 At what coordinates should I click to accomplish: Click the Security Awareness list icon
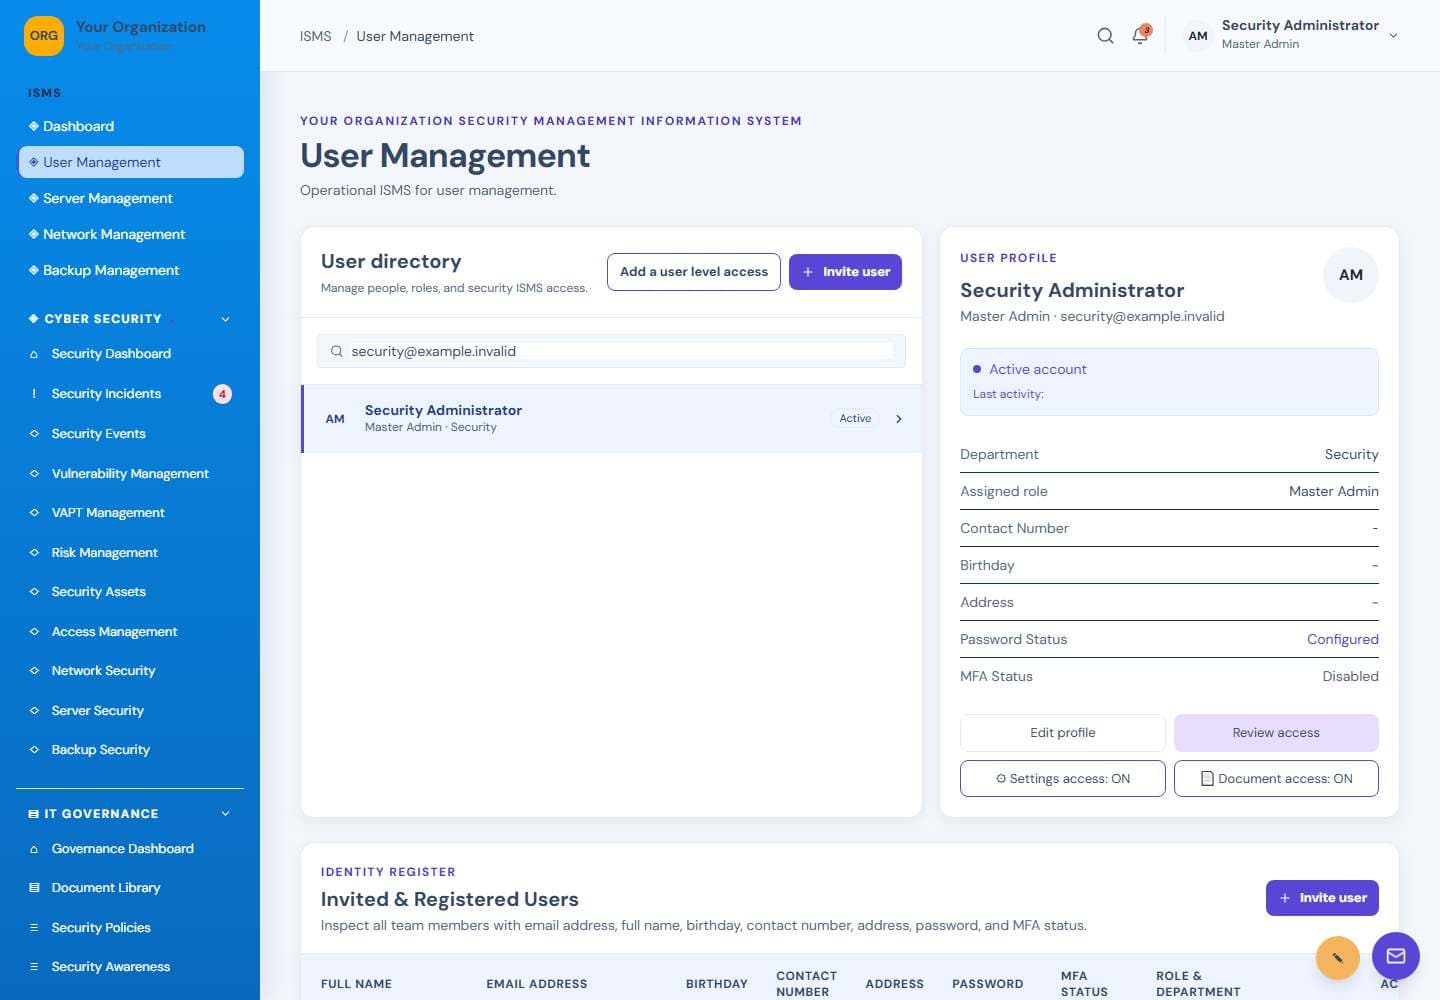pos(34,967)
